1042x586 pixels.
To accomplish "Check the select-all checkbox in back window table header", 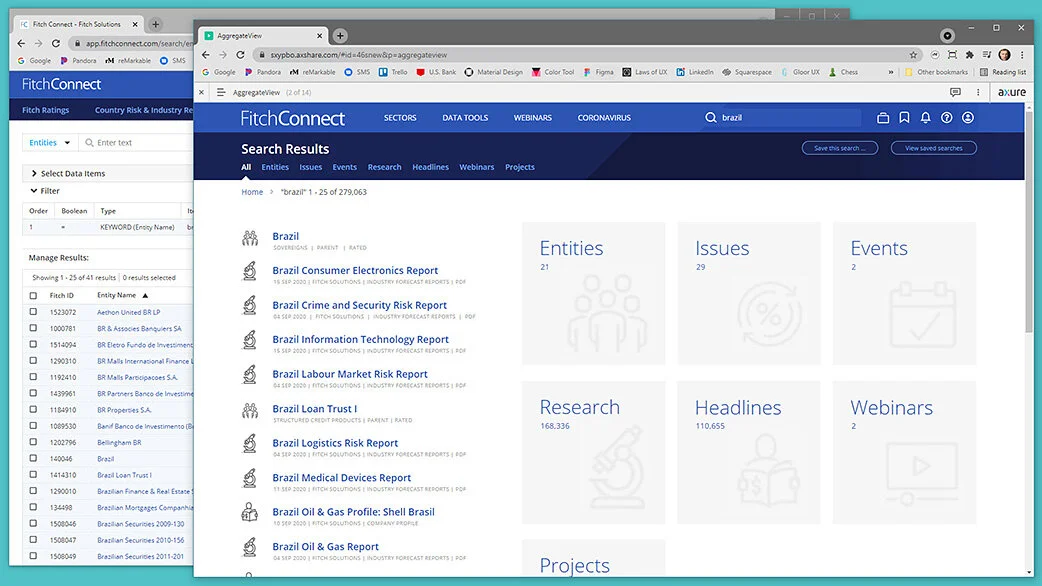I will 33,296.
